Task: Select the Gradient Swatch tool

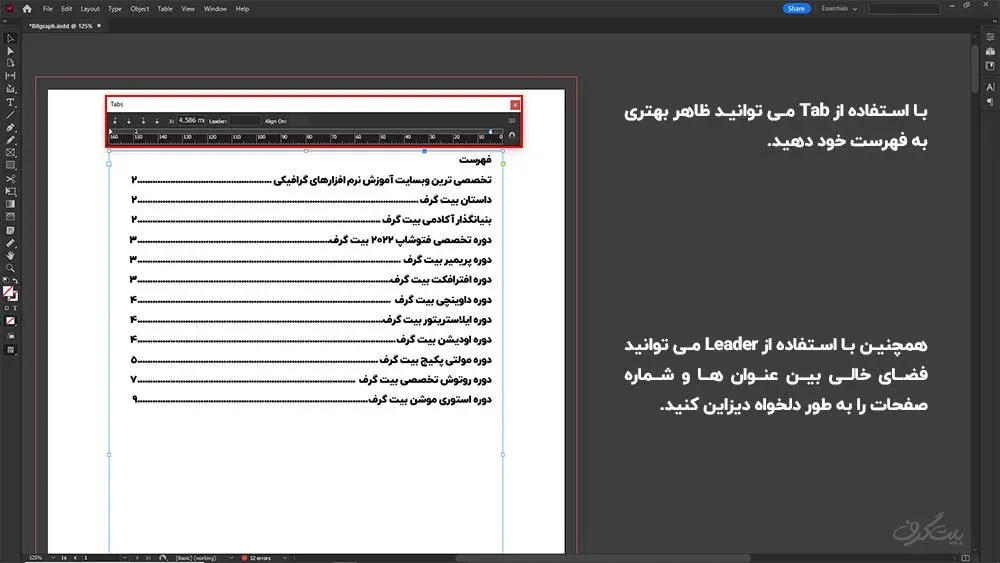Action: pyautogui.click(x=10, y=204)
